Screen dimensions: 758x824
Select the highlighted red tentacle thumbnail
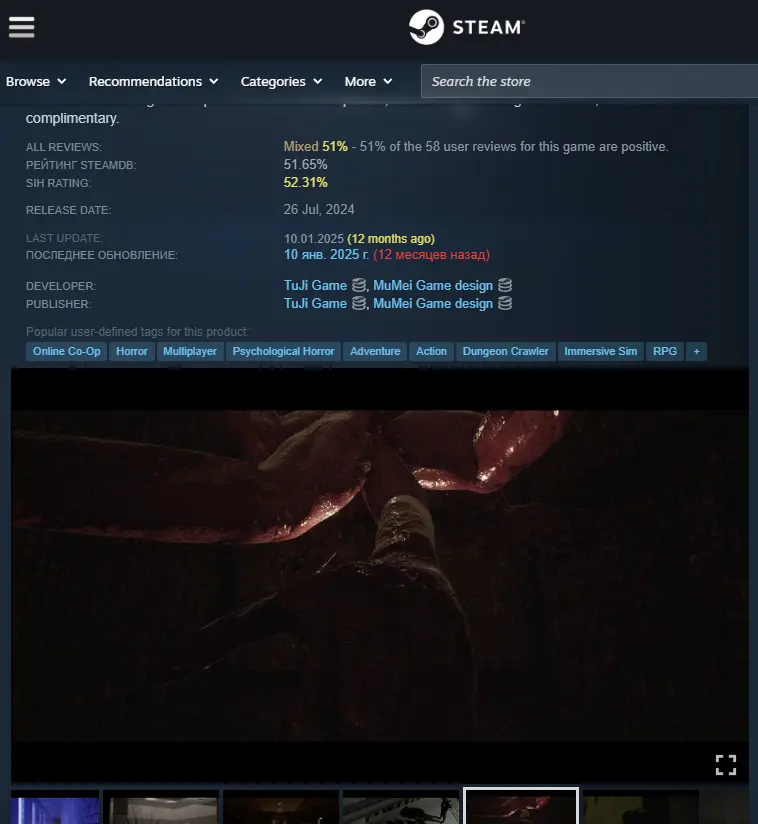coord(520,806)
